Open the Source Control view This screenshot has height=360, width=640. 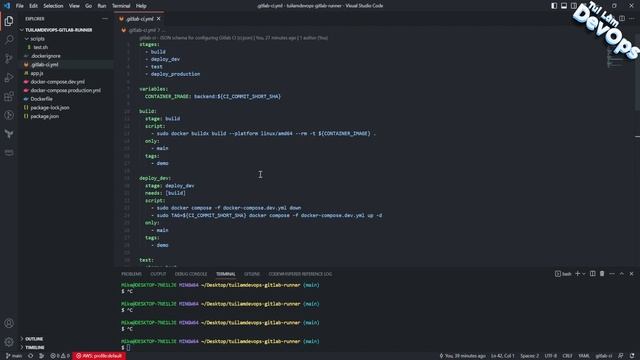(x=9, y=58)
